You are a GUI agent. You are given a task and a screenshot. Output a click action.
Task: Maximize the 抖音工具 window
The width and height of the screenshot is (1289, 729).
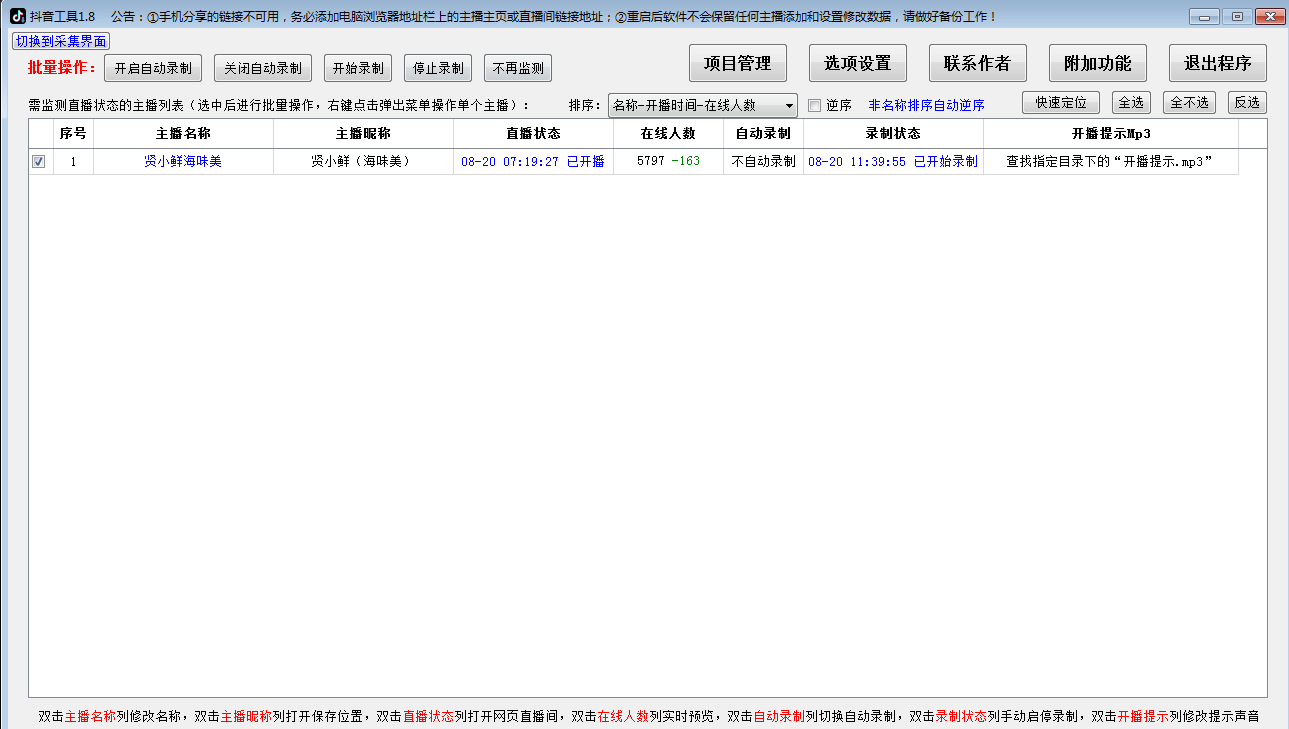[x=1238, y=17]
